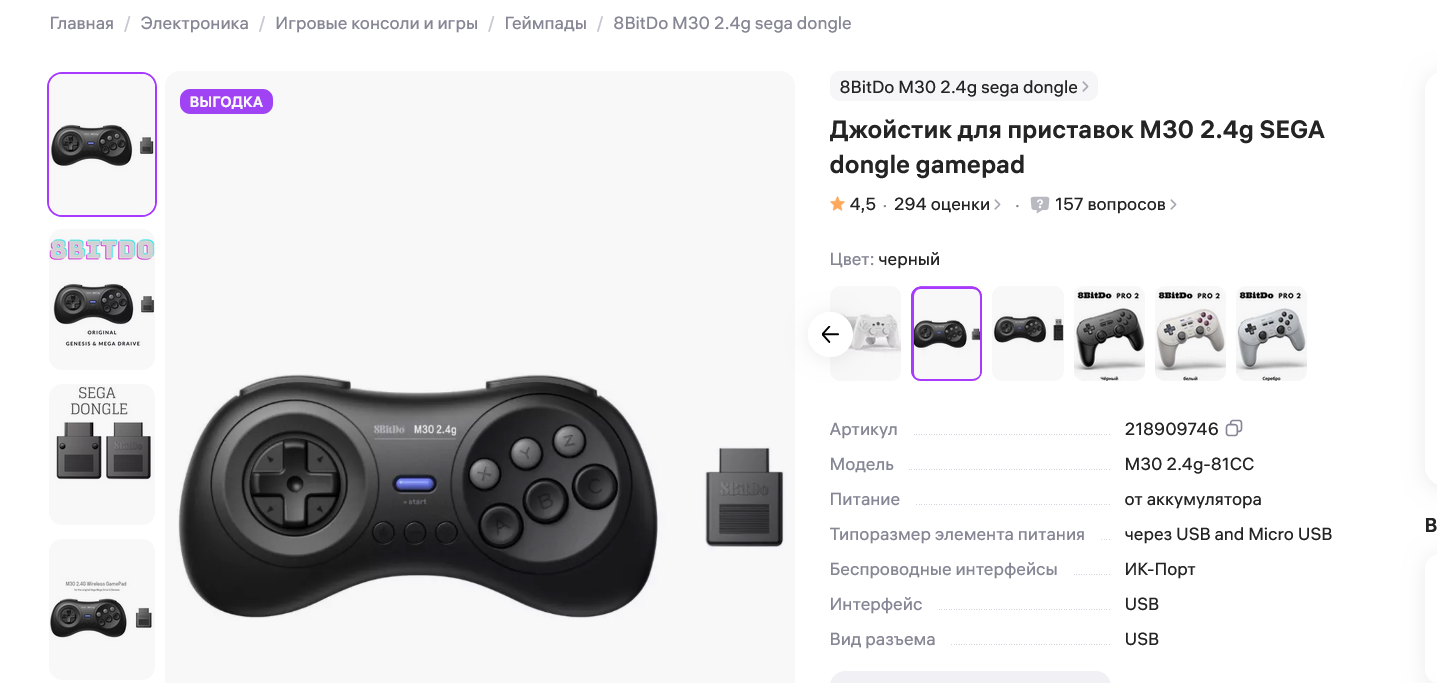Choose the black M30 with USB dongle variant
Image resolution: width=1437 pixels, height=683 pixels.
[1028, 334]
